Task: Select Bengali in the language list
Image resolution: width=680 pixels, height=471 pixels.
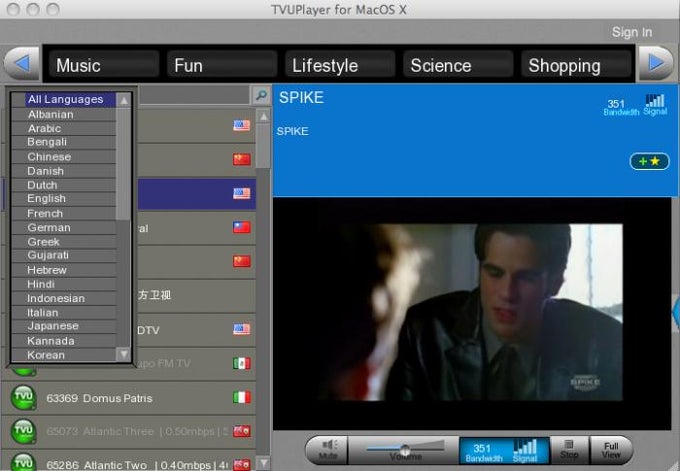Action: (x=64, y=142)
